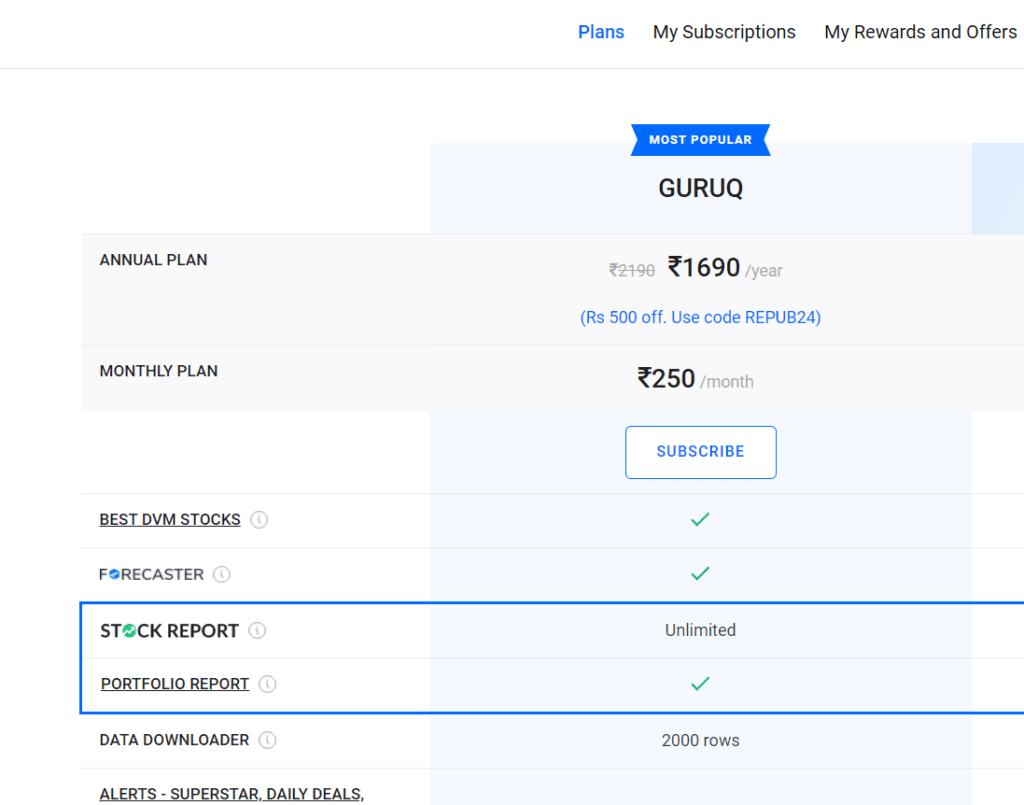Click the struck-through ₹2190 price
This screenshot has width=1024, height=805.
[x=632, y=270]
